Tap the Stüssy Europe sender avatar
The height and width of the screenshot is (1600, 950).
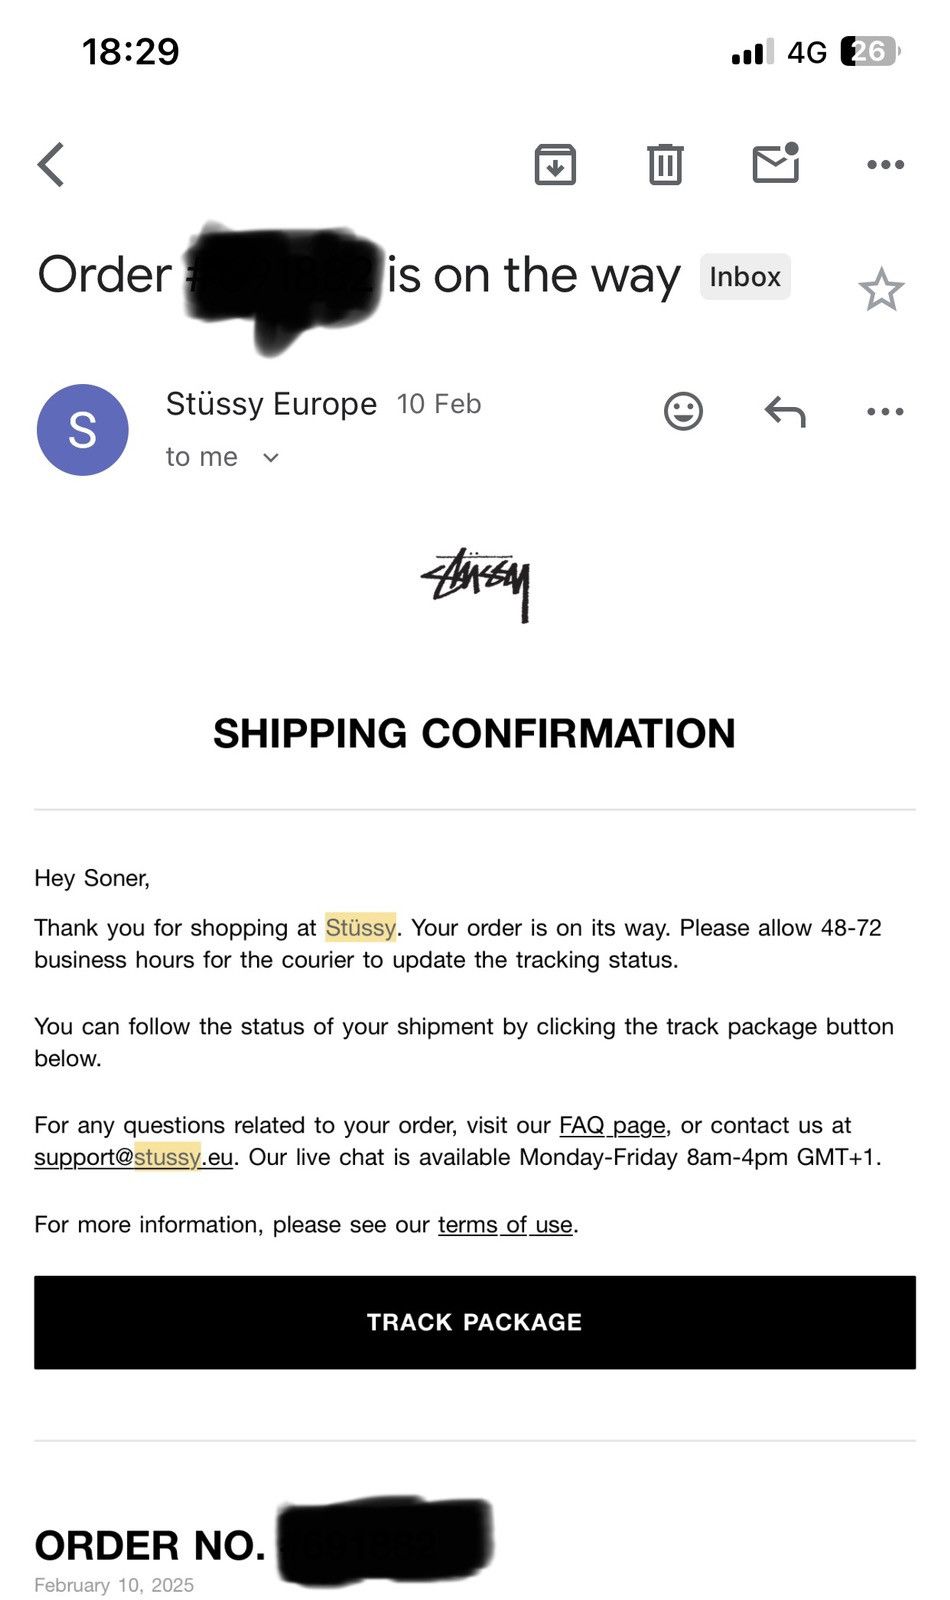coord(83,430)
